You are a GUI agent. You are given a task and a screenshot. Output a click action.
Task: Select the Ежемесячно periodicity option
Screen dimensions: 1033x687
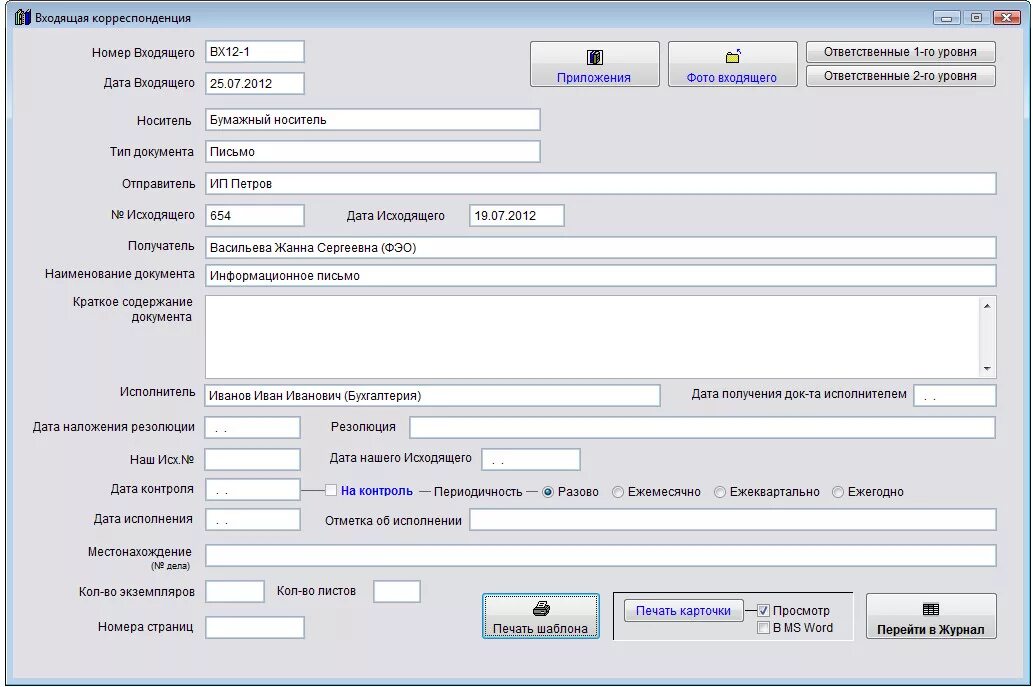click(618, 492)
